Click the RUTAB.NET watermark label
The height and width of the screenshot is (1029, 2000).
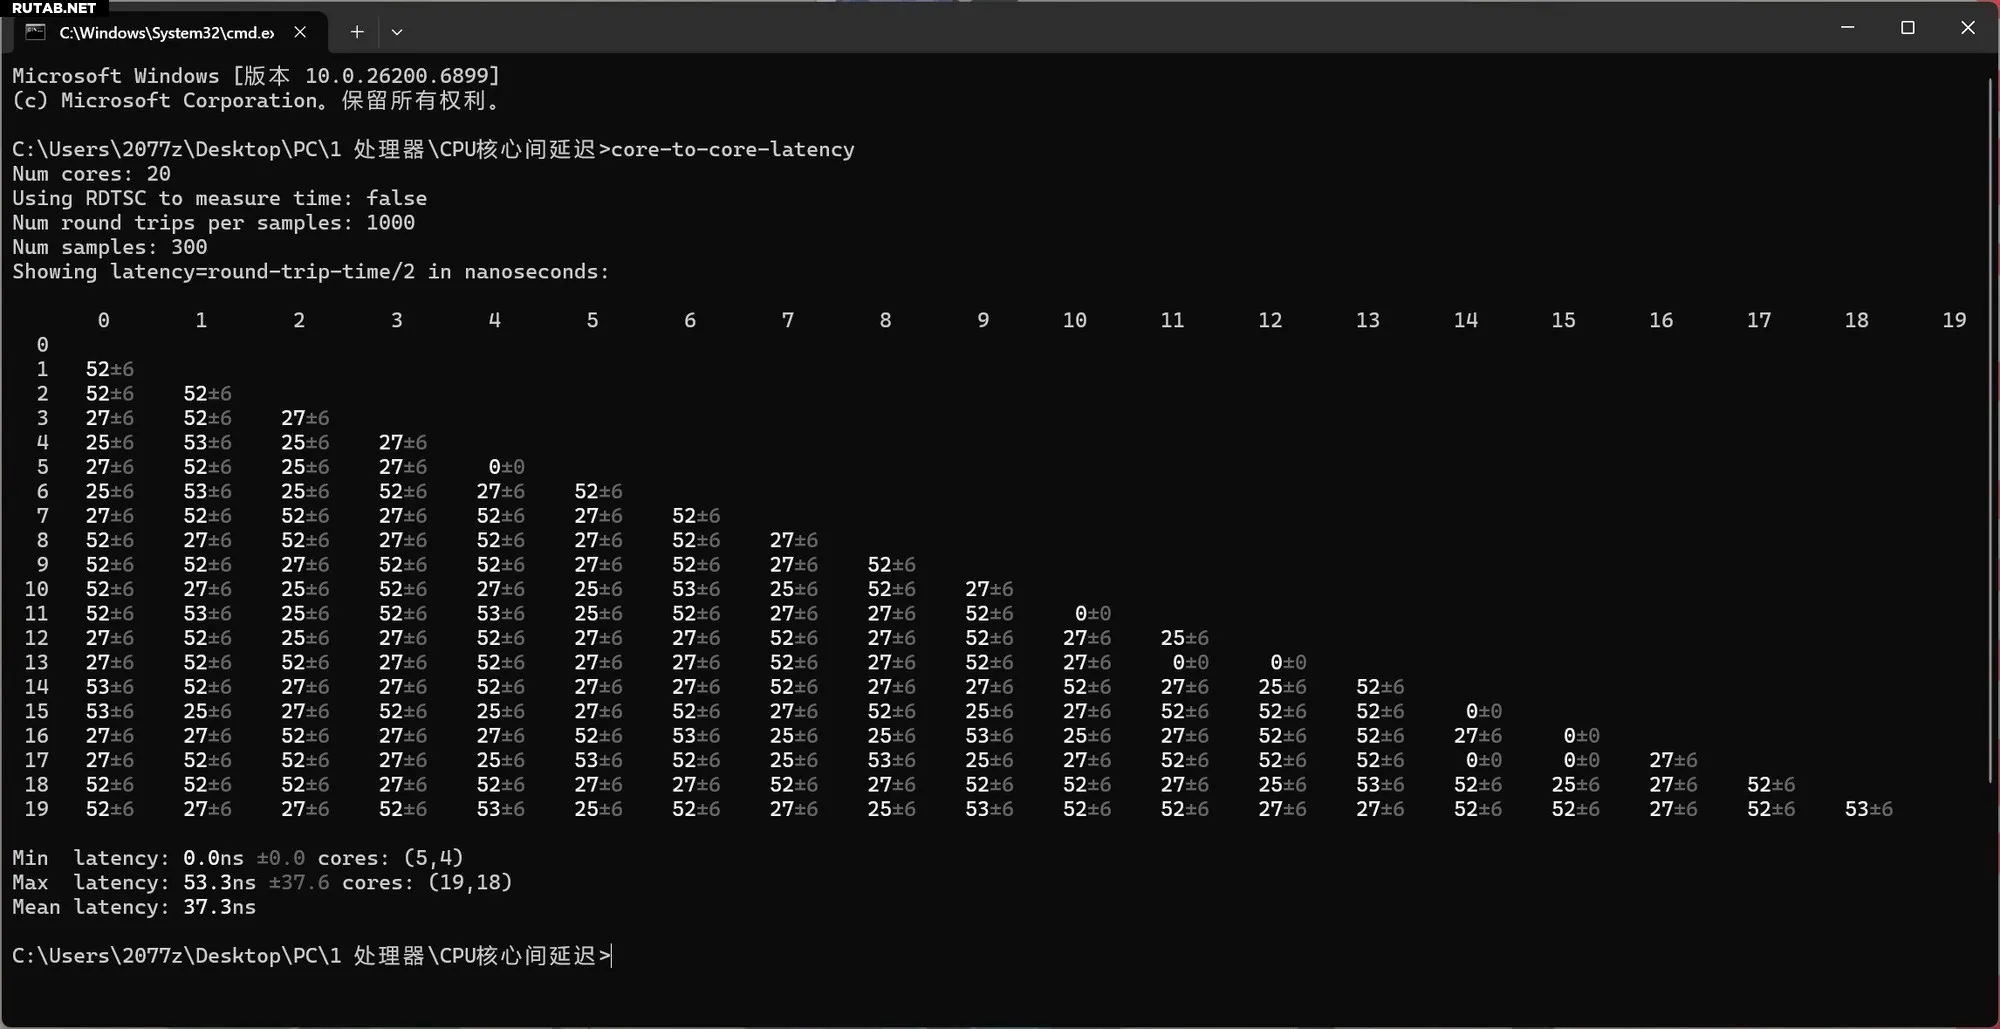[54, 8]
